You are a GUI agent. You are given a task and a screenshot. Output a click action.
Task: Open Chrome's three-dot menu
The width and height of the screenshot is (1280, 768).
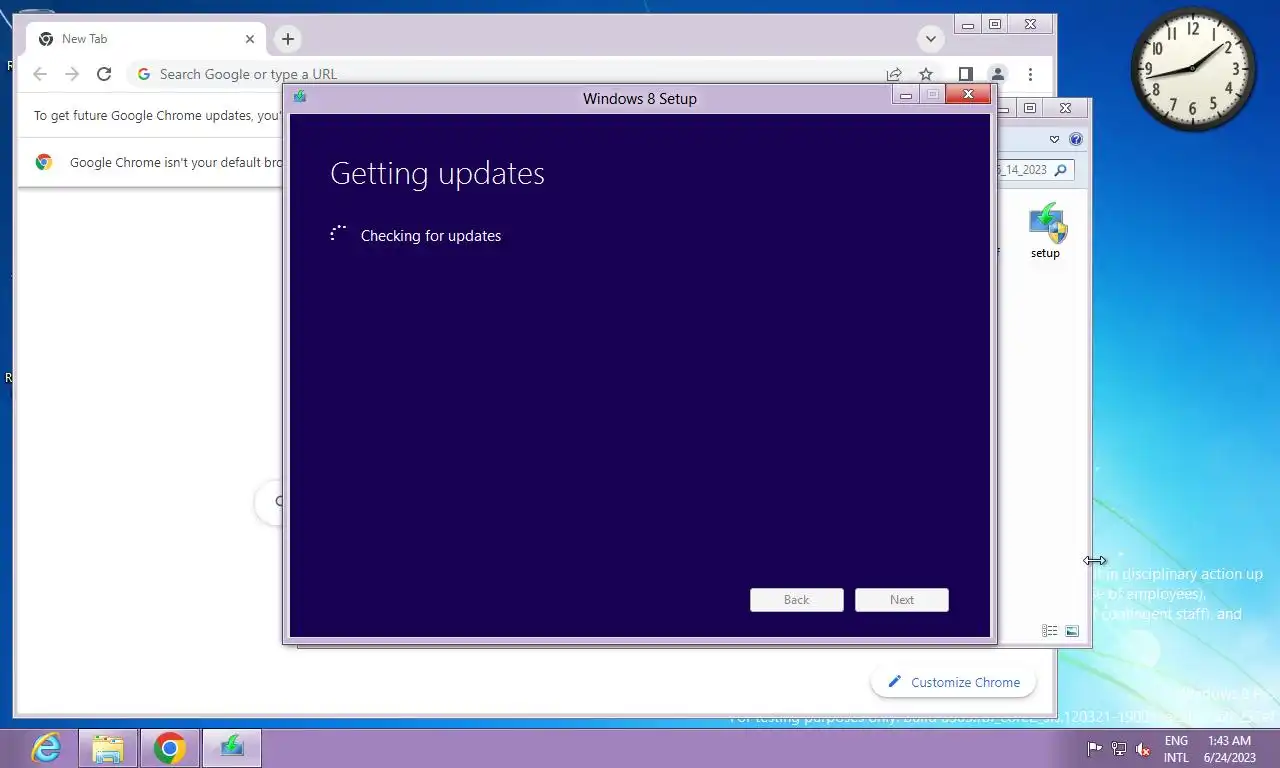pos(1030,74)
